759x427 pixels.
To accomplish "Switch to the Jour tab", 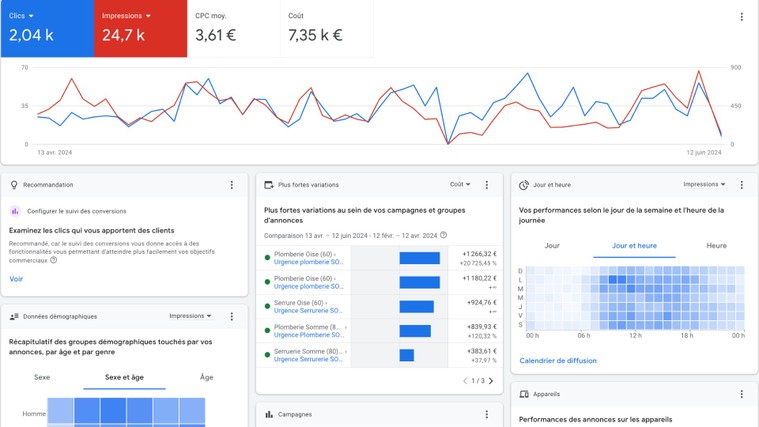I will click(x=552, y=246).
